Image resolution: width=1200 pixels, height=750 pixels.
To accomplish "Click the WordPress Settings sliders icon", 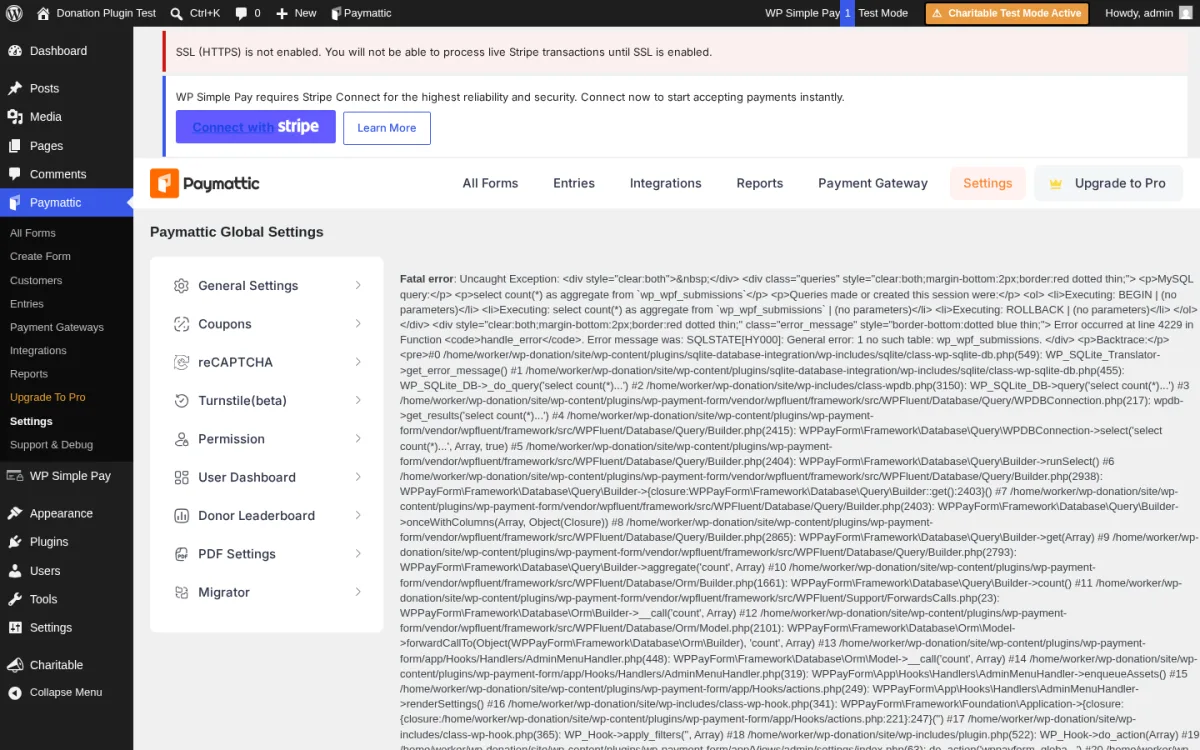I will [x=15, y=628].
